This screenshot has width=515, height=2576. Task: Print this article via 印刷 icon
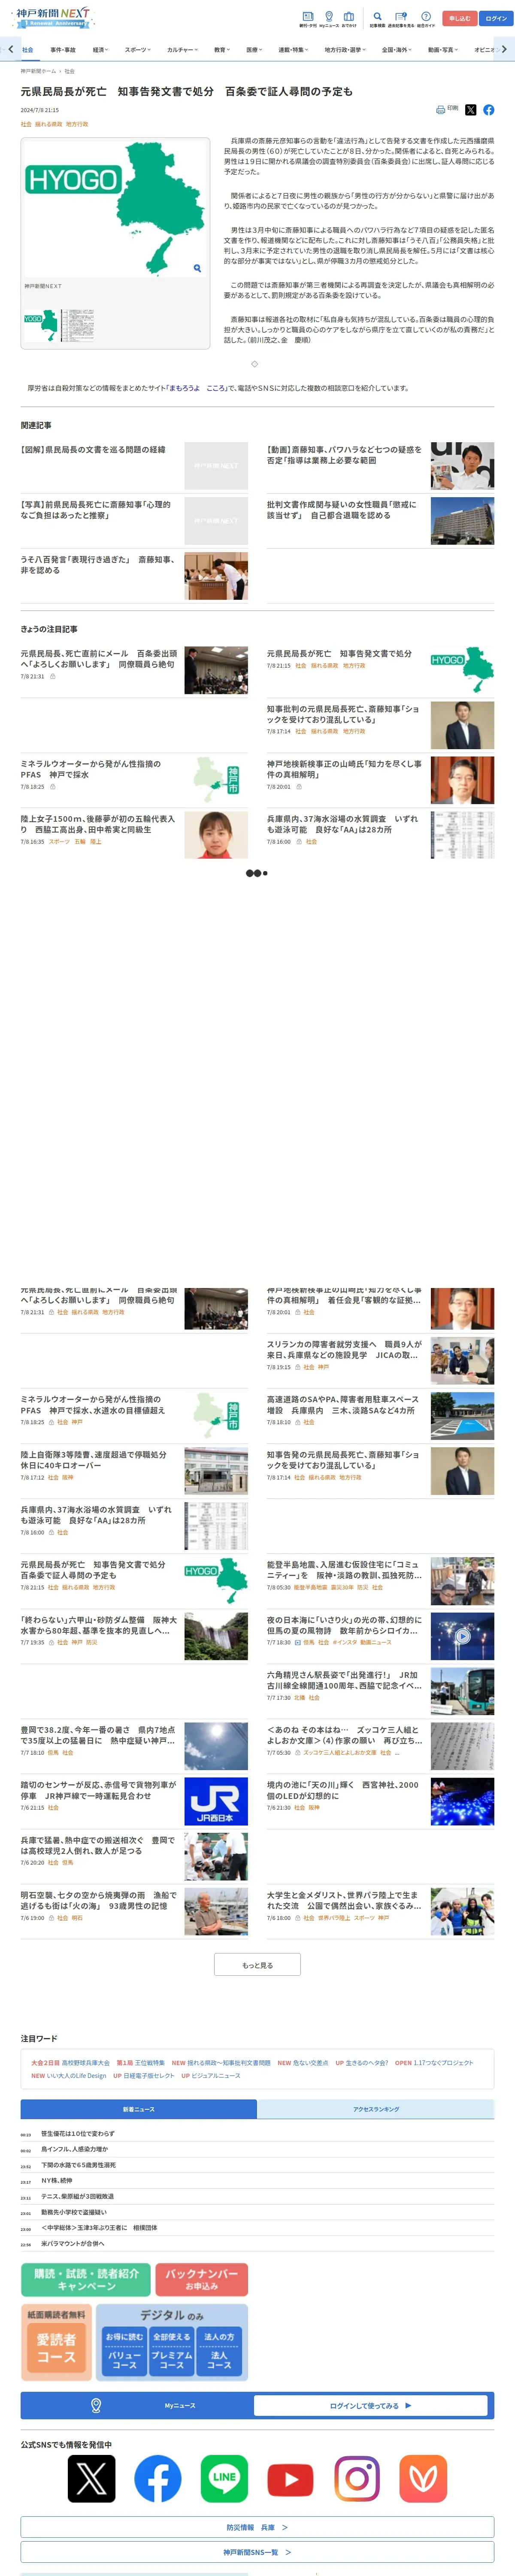(447, 109)
